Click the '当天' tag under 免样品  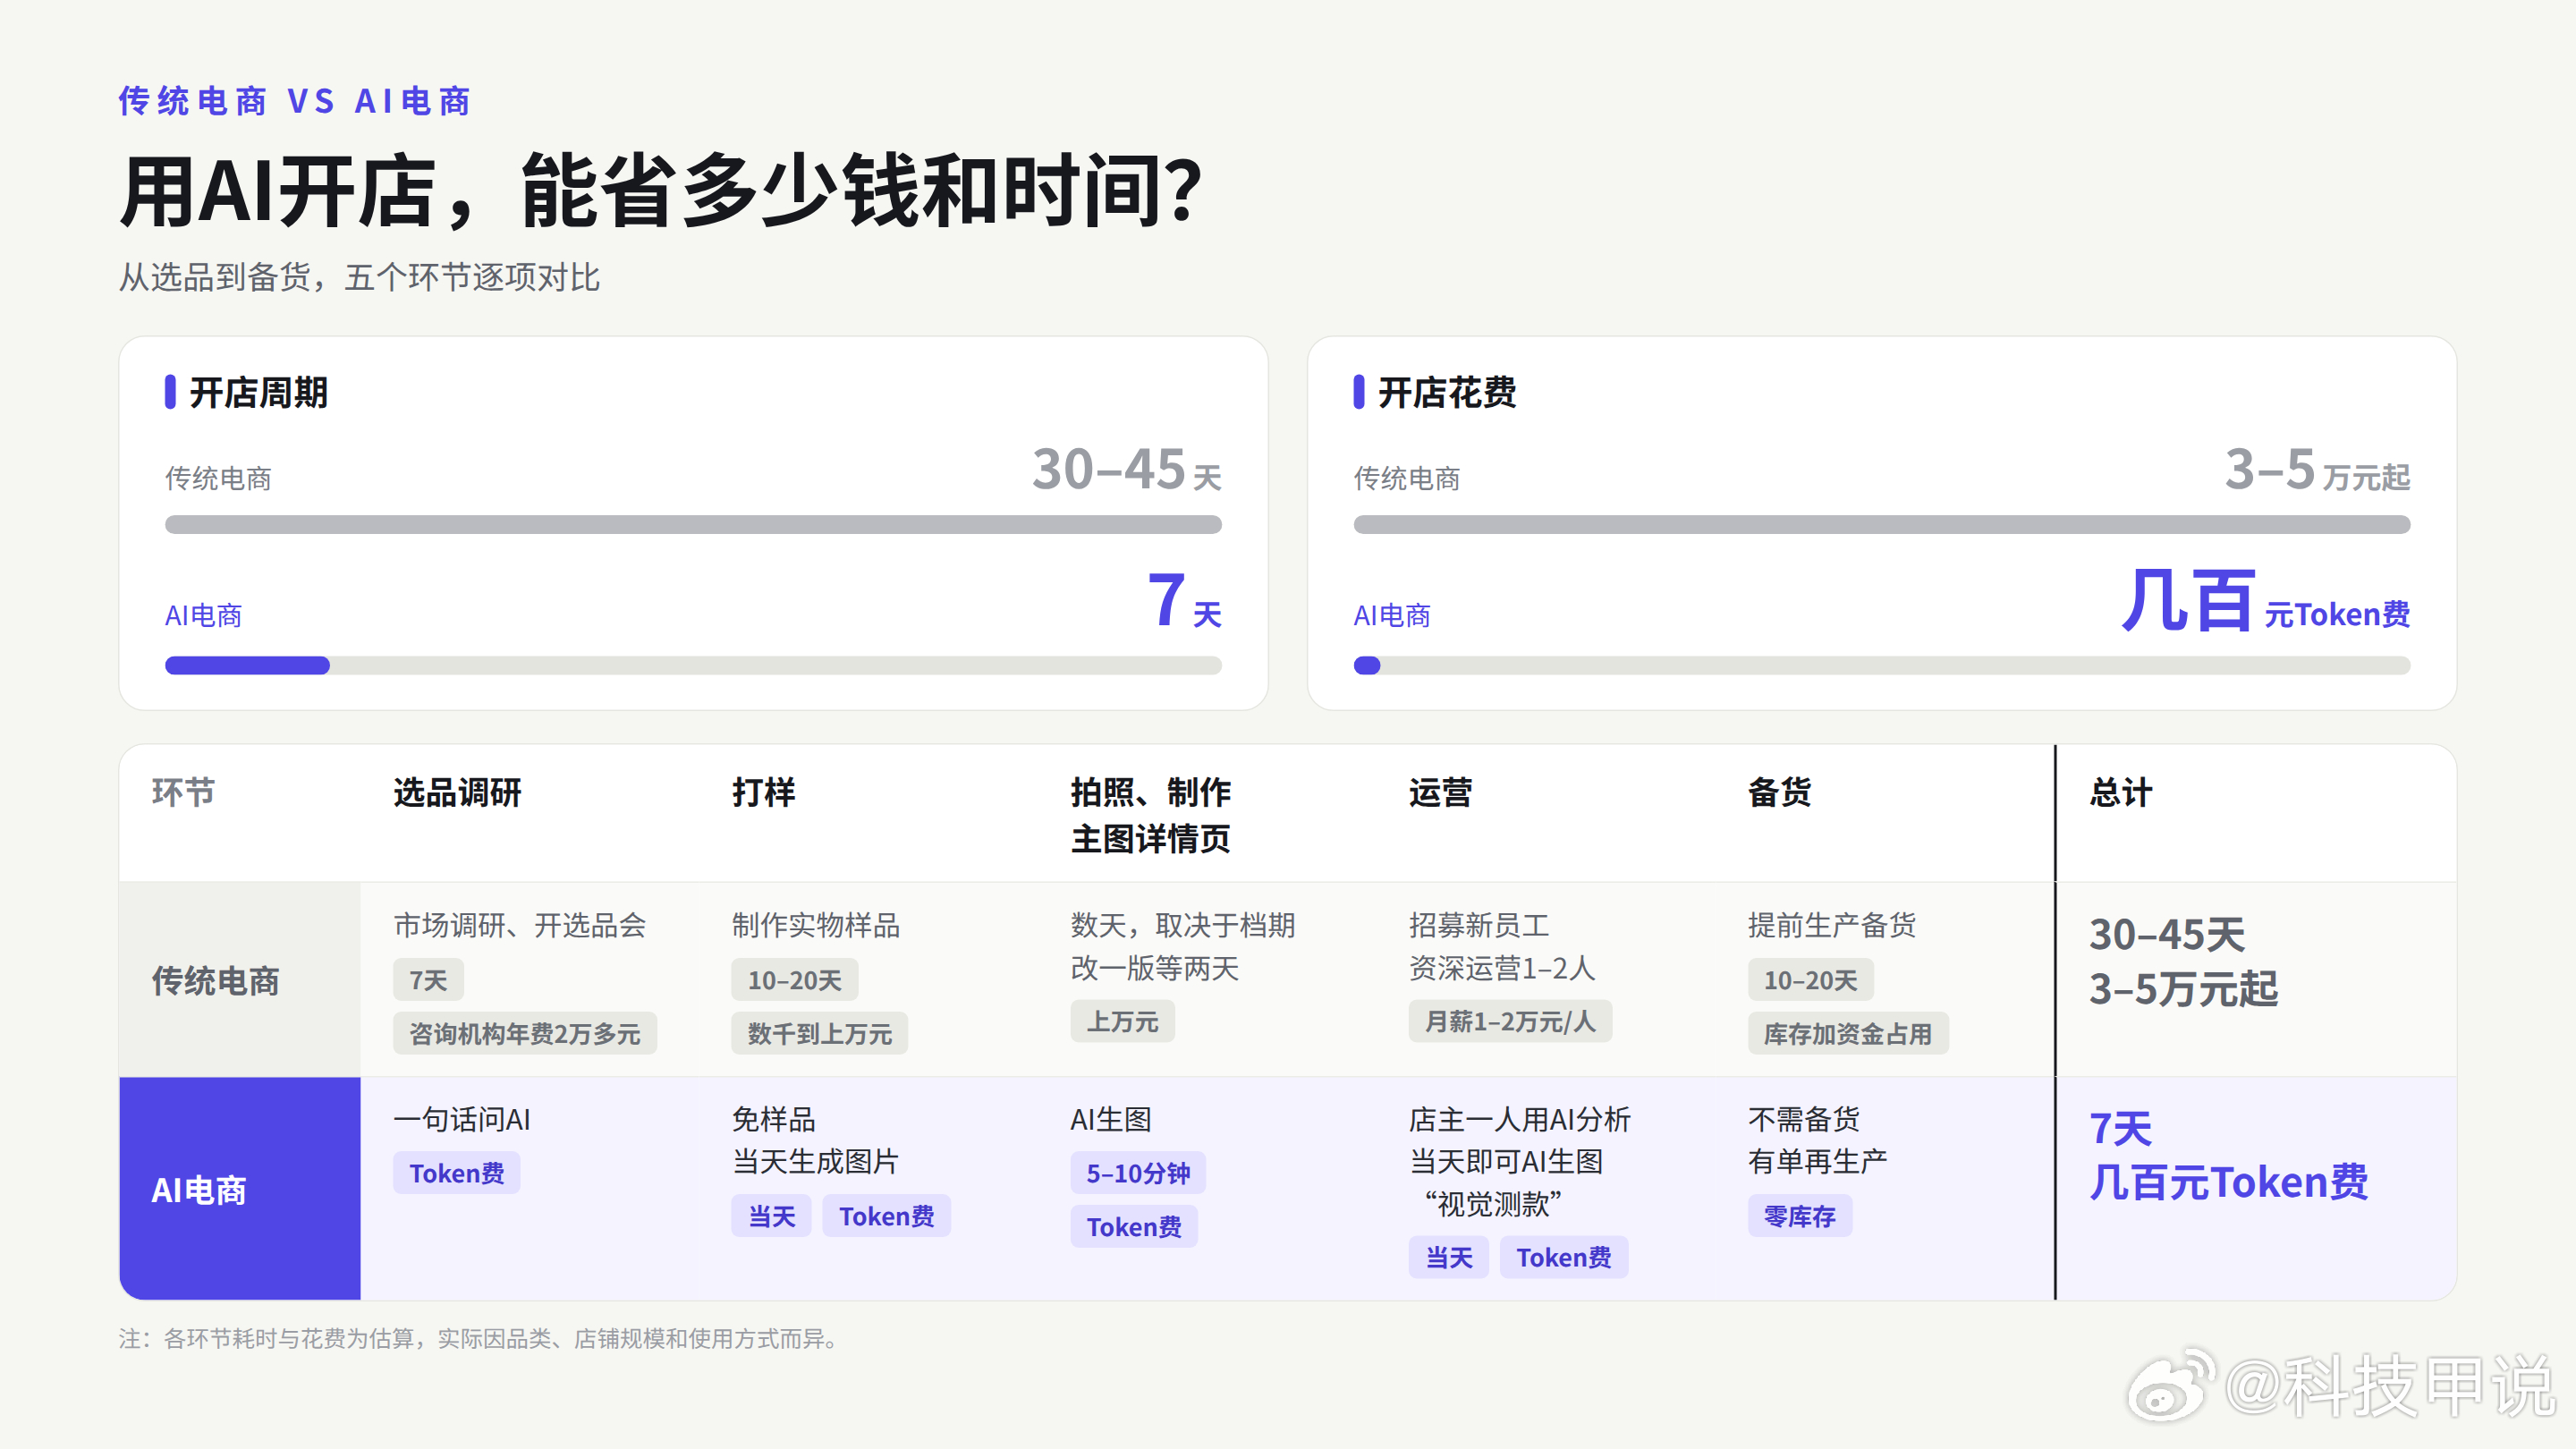pyautogui.click(x=771, y=1216)
